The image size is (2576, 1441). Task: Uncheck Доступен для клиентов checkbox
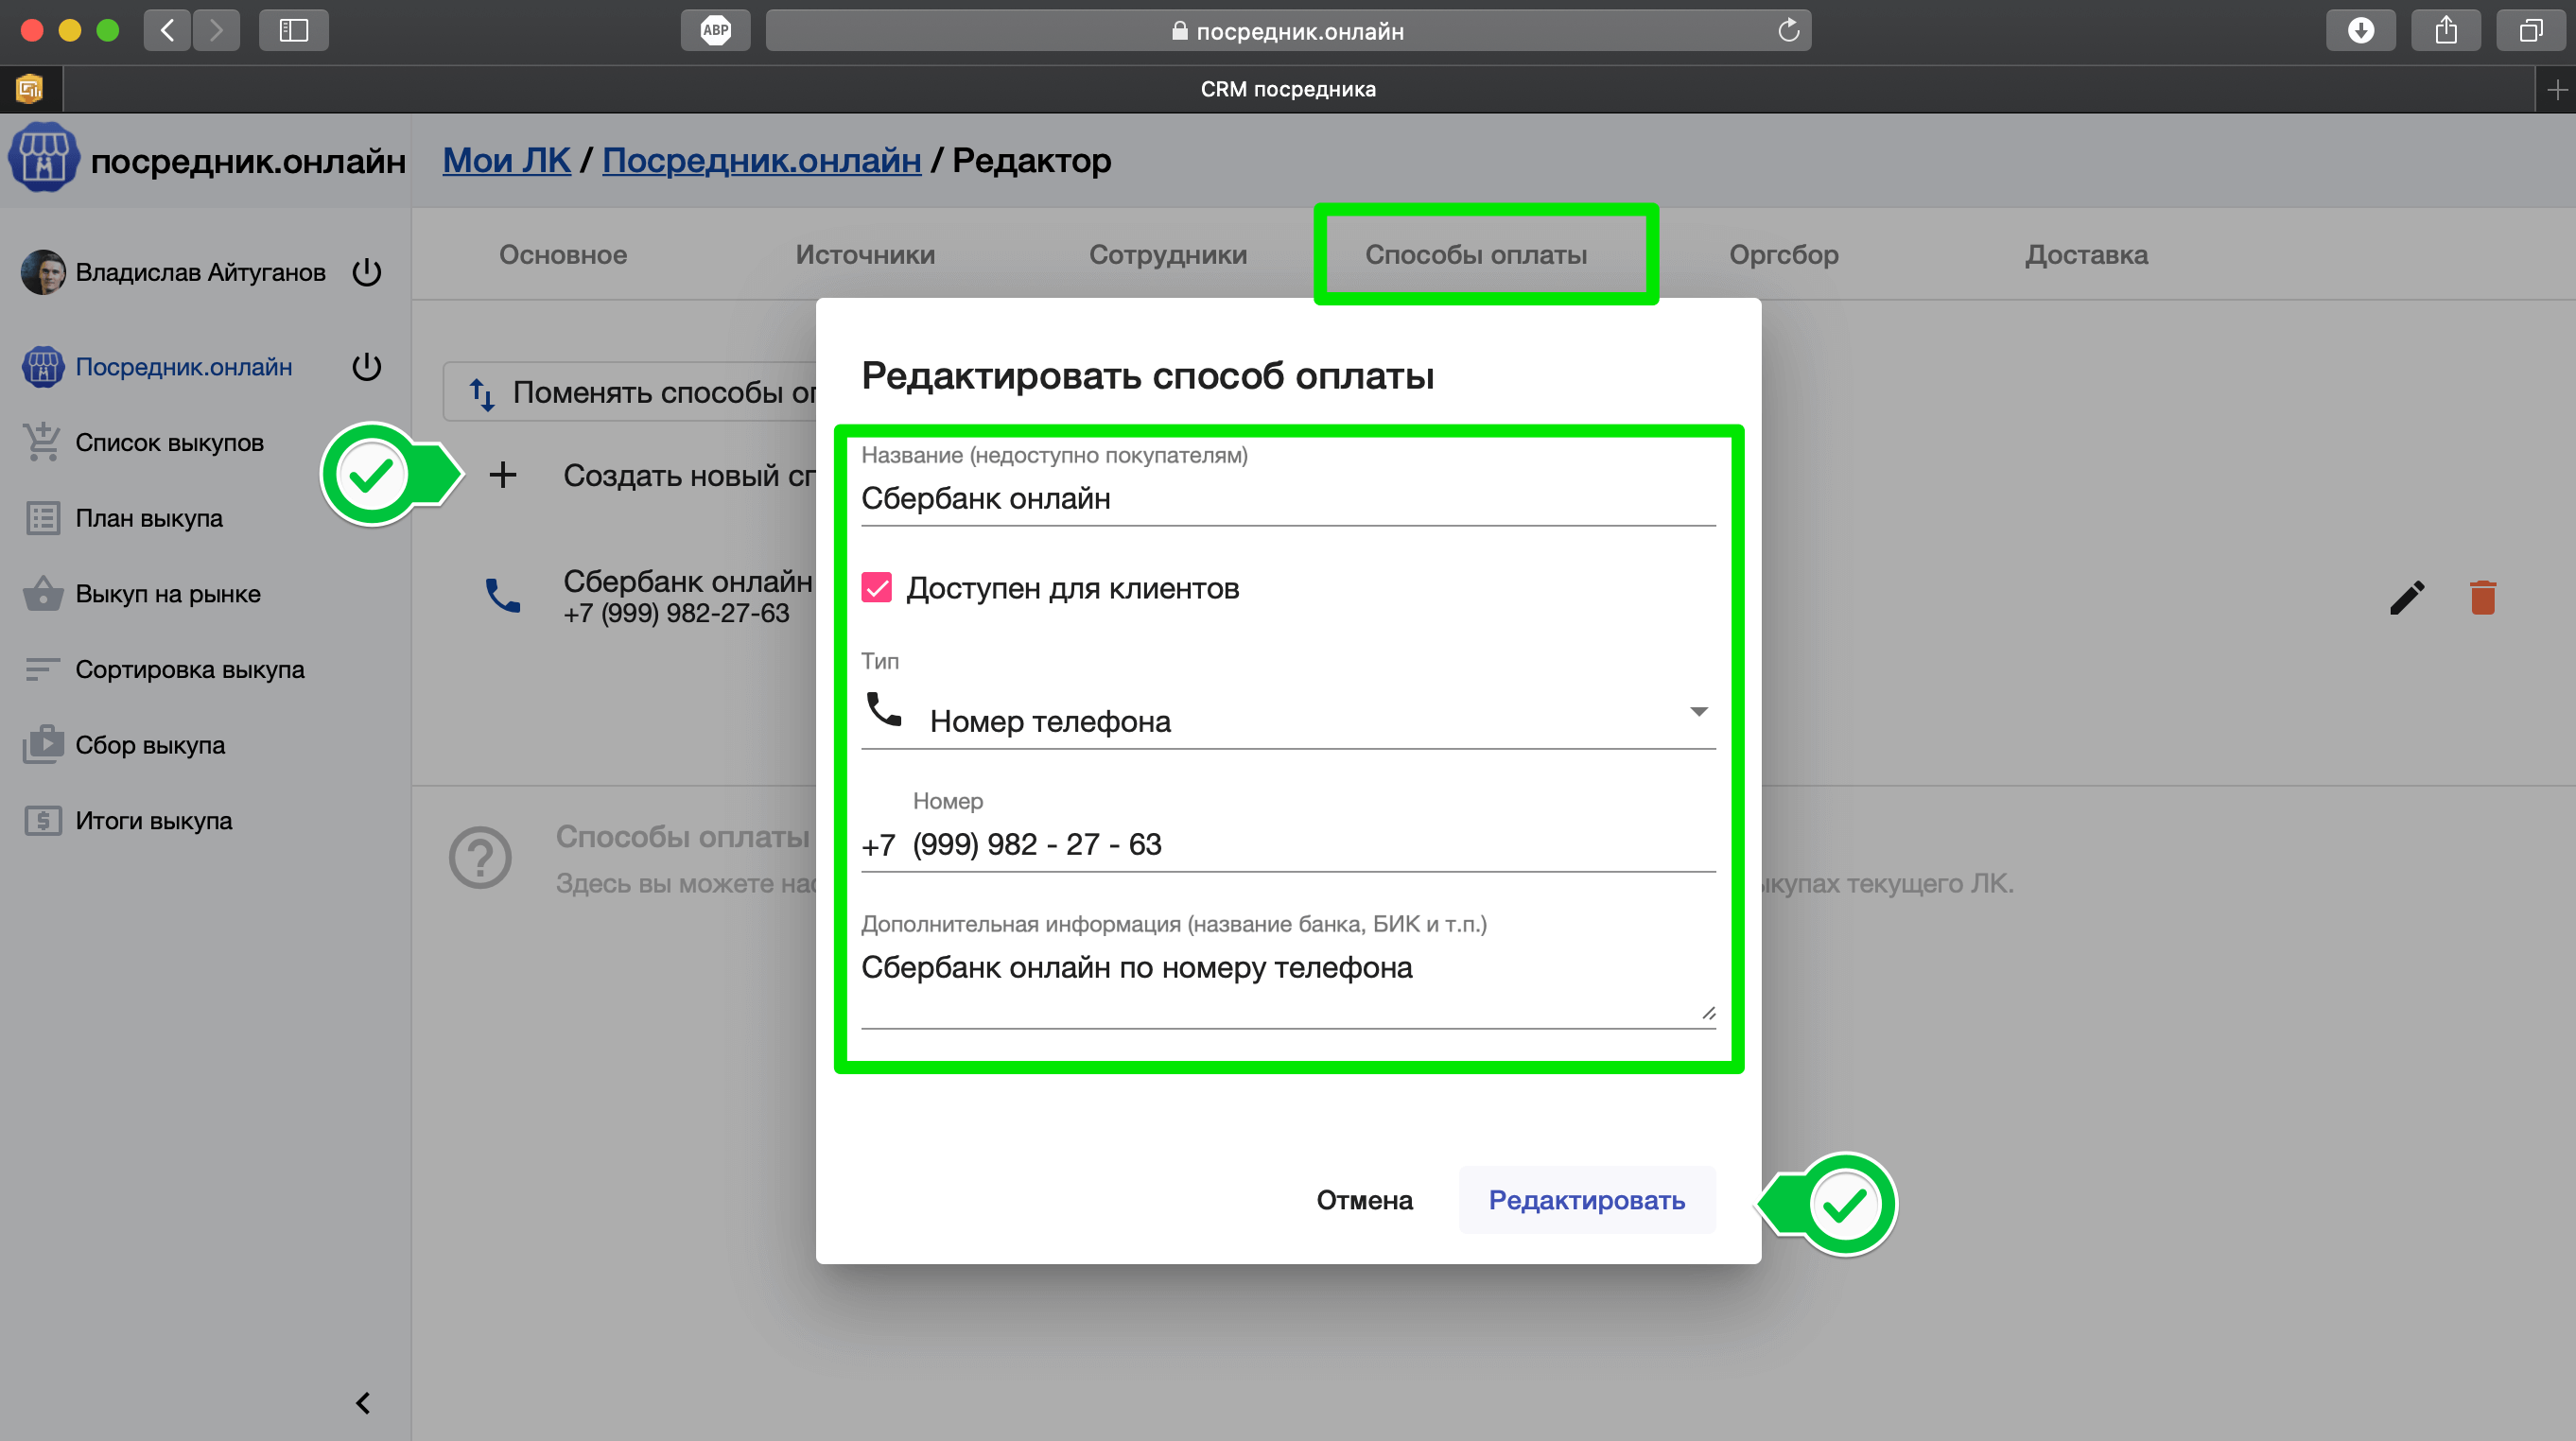(x=877, y=588)
